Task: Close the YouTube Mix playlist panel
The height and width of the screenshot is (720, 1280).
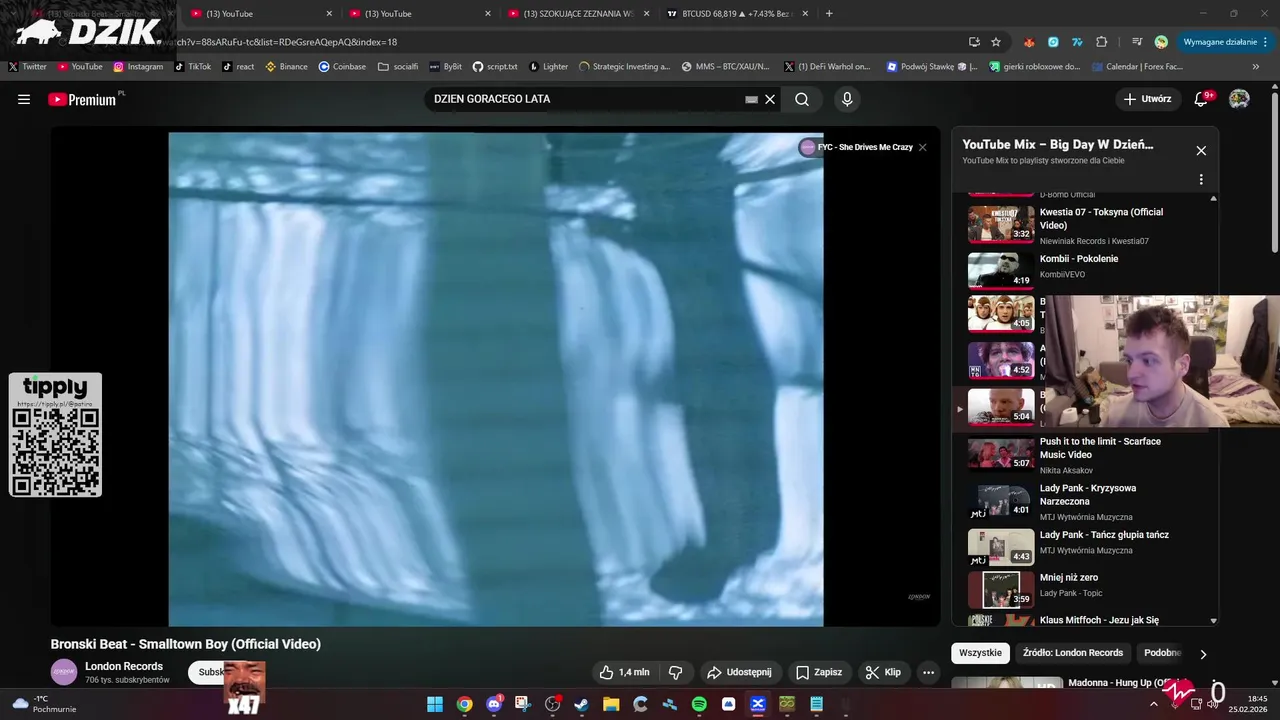Action: [x=1201, y=151]
